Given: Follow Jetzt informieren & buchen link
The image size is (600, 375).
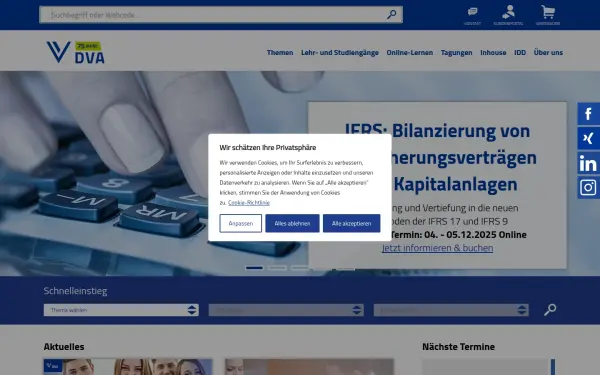Looking at the screenshot, I should (x=437, y=248).
